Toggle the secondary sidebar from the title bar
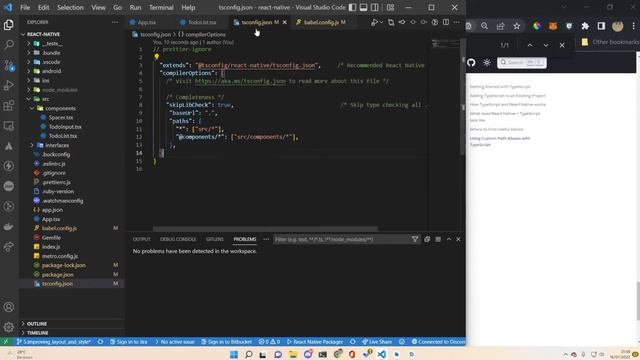 click(x=374, y=7)
